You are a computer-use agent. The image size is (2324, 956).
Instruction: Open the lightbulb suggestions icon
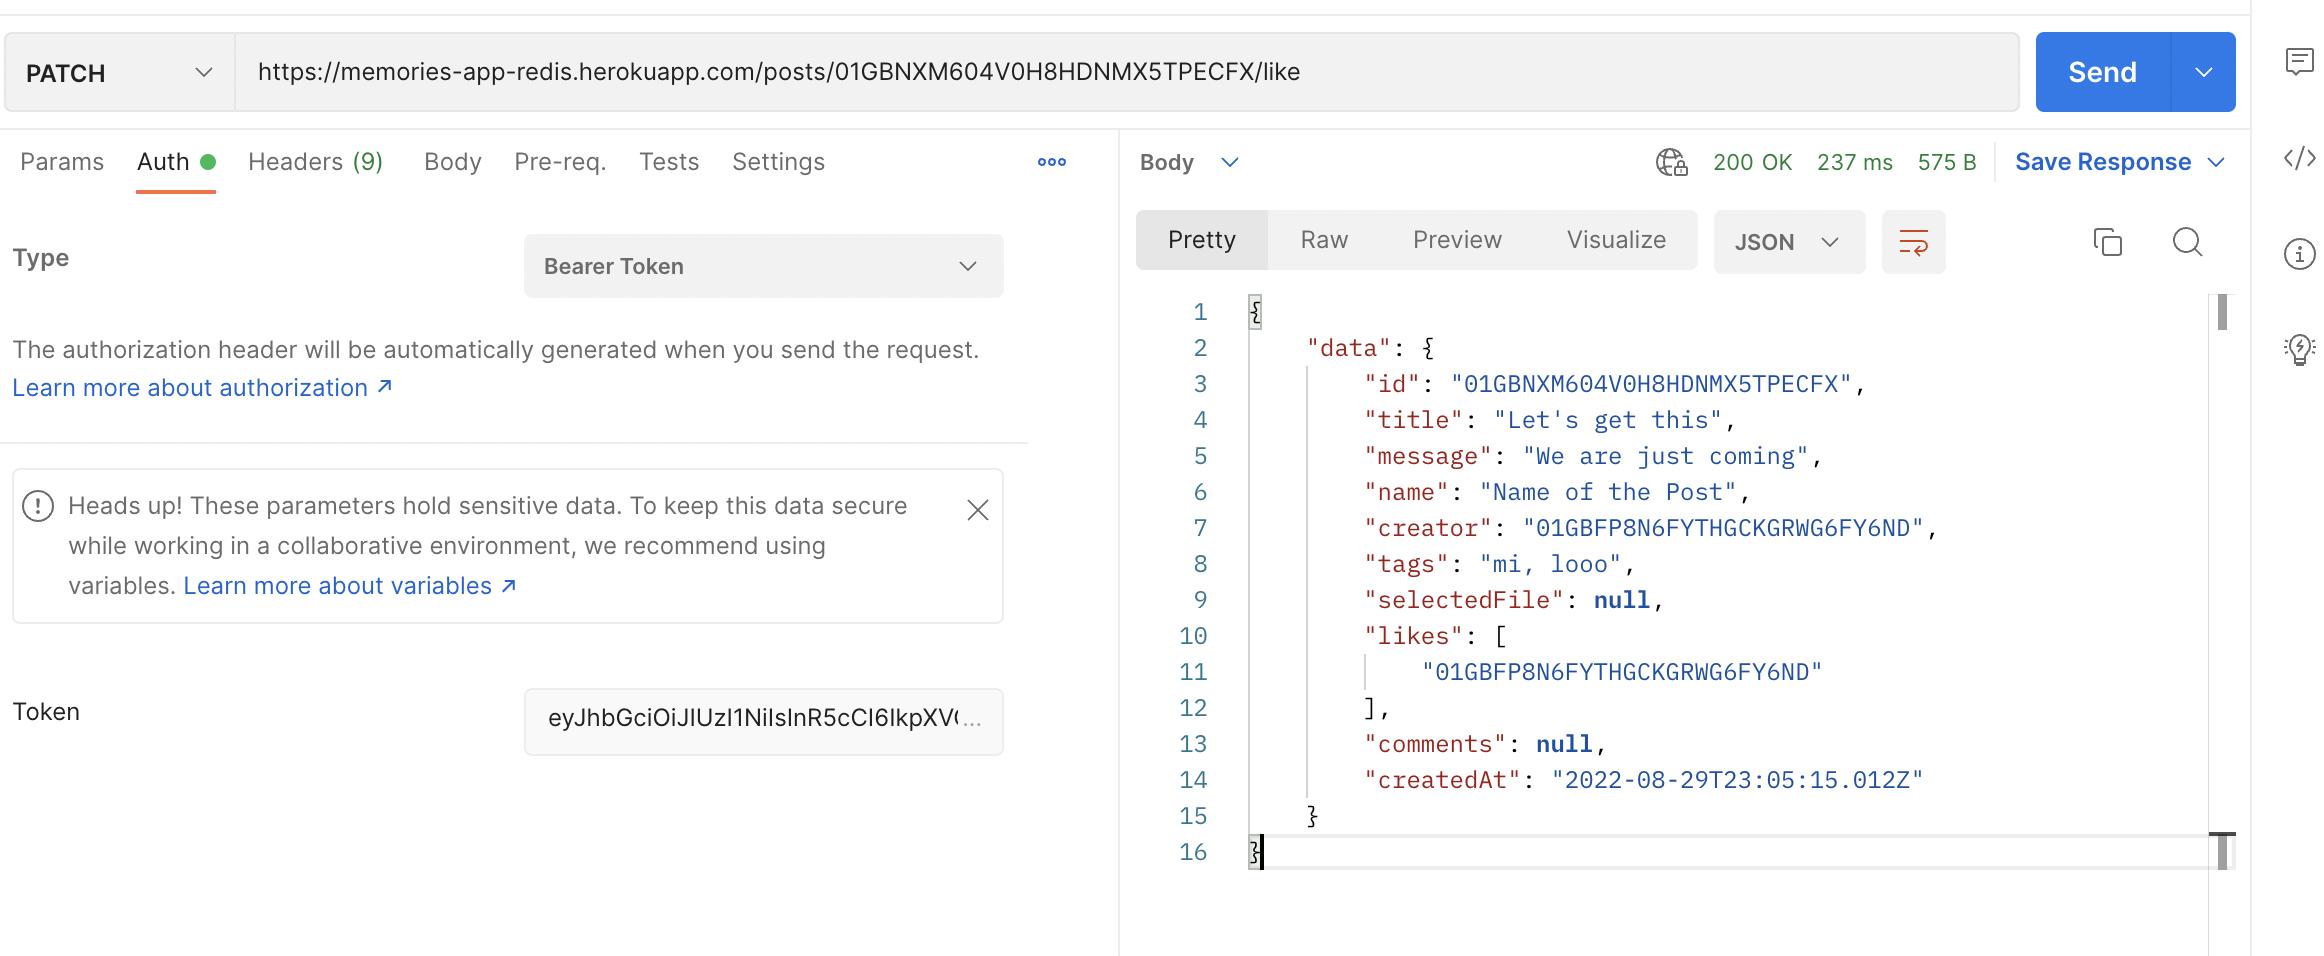click(x=2299, y=349)
